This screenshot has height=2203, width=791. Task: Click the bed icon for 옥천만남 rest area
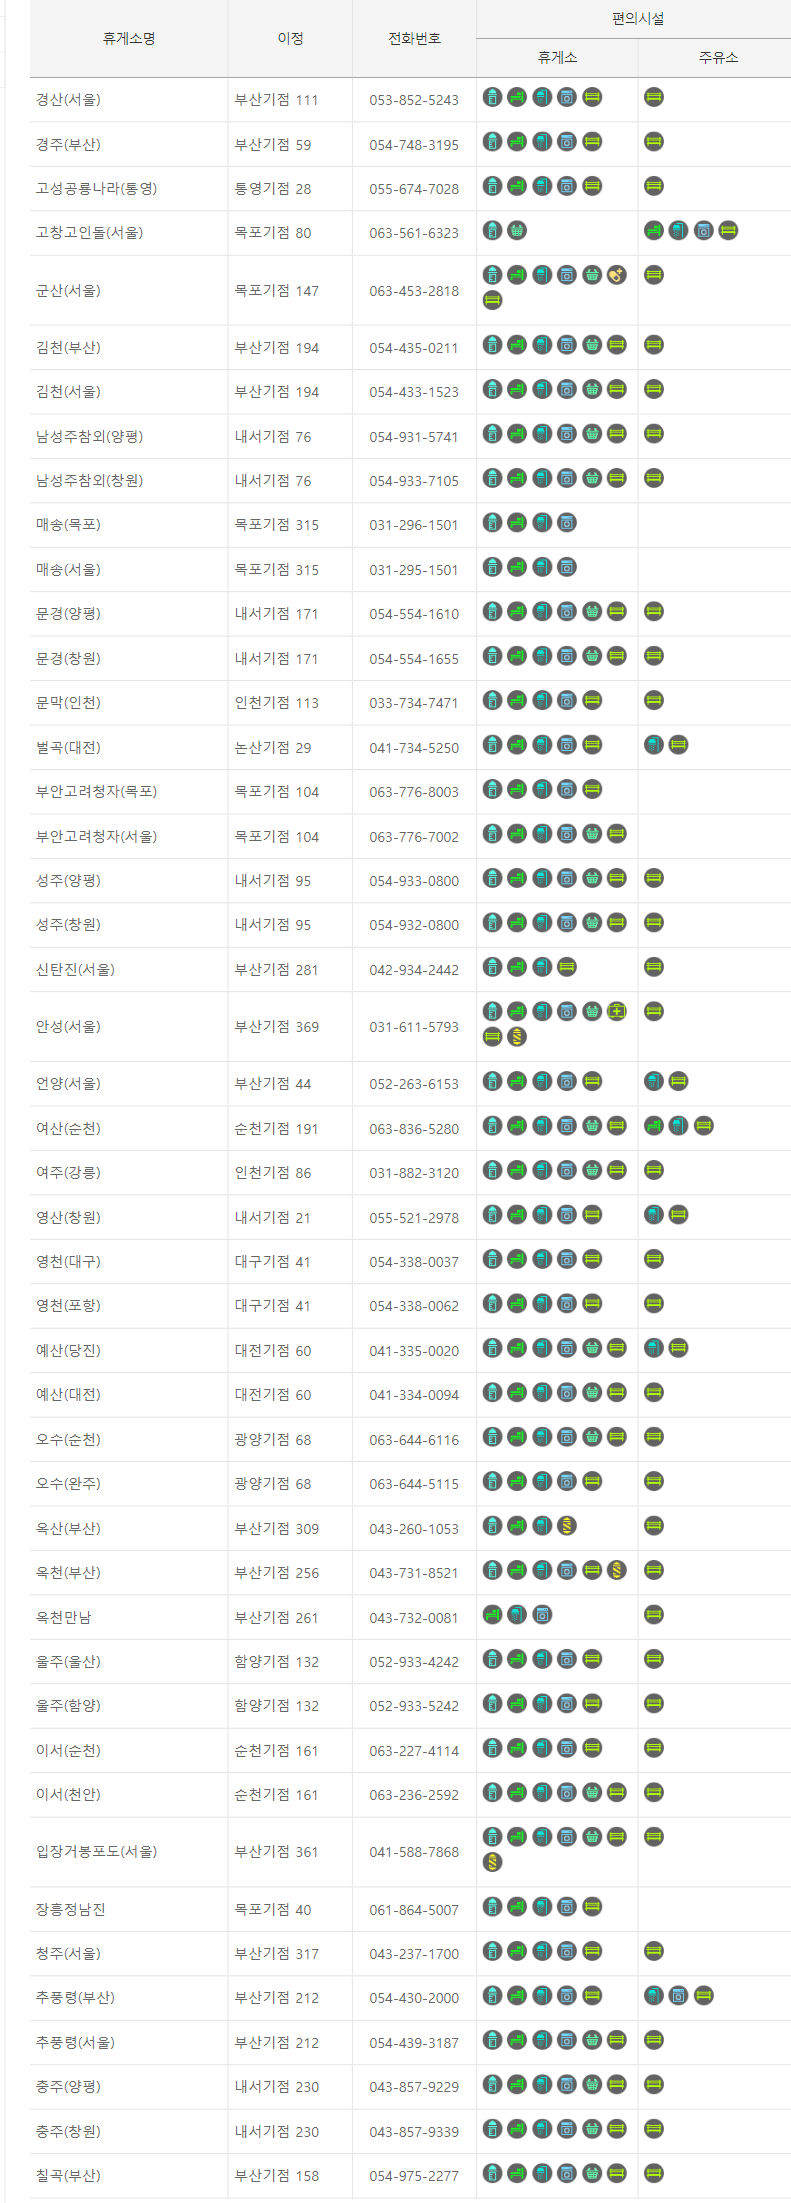(x=492, y=1615)
